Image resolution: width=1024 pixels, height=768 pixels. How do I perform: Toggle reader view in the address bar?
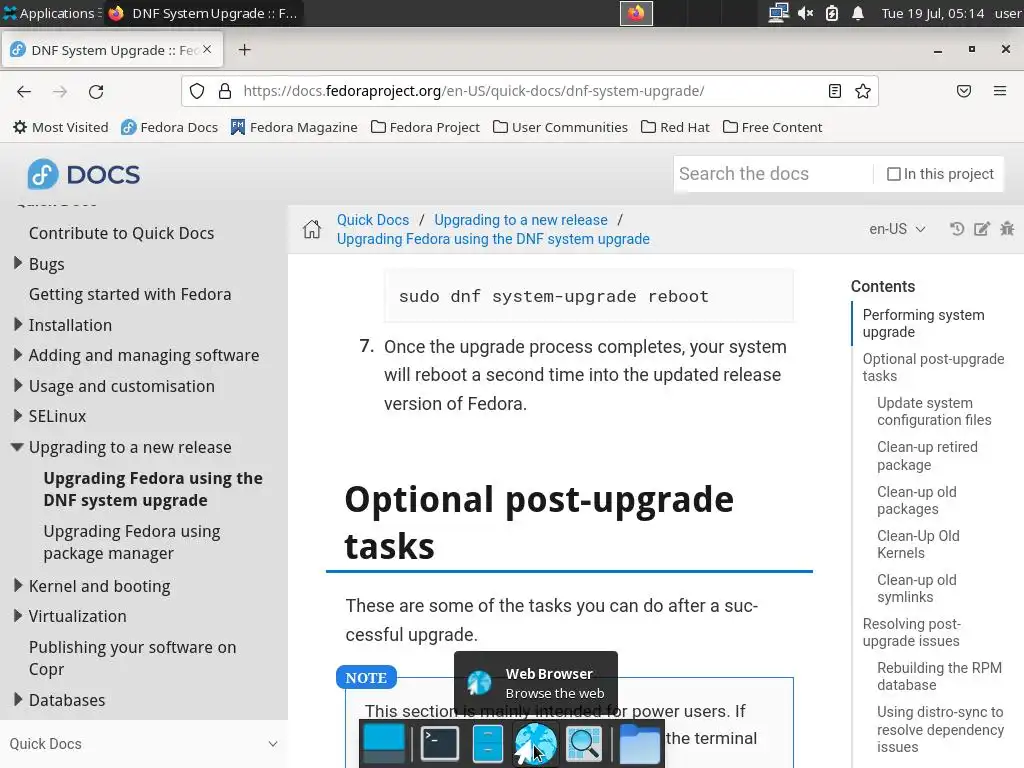click(835, 91)
